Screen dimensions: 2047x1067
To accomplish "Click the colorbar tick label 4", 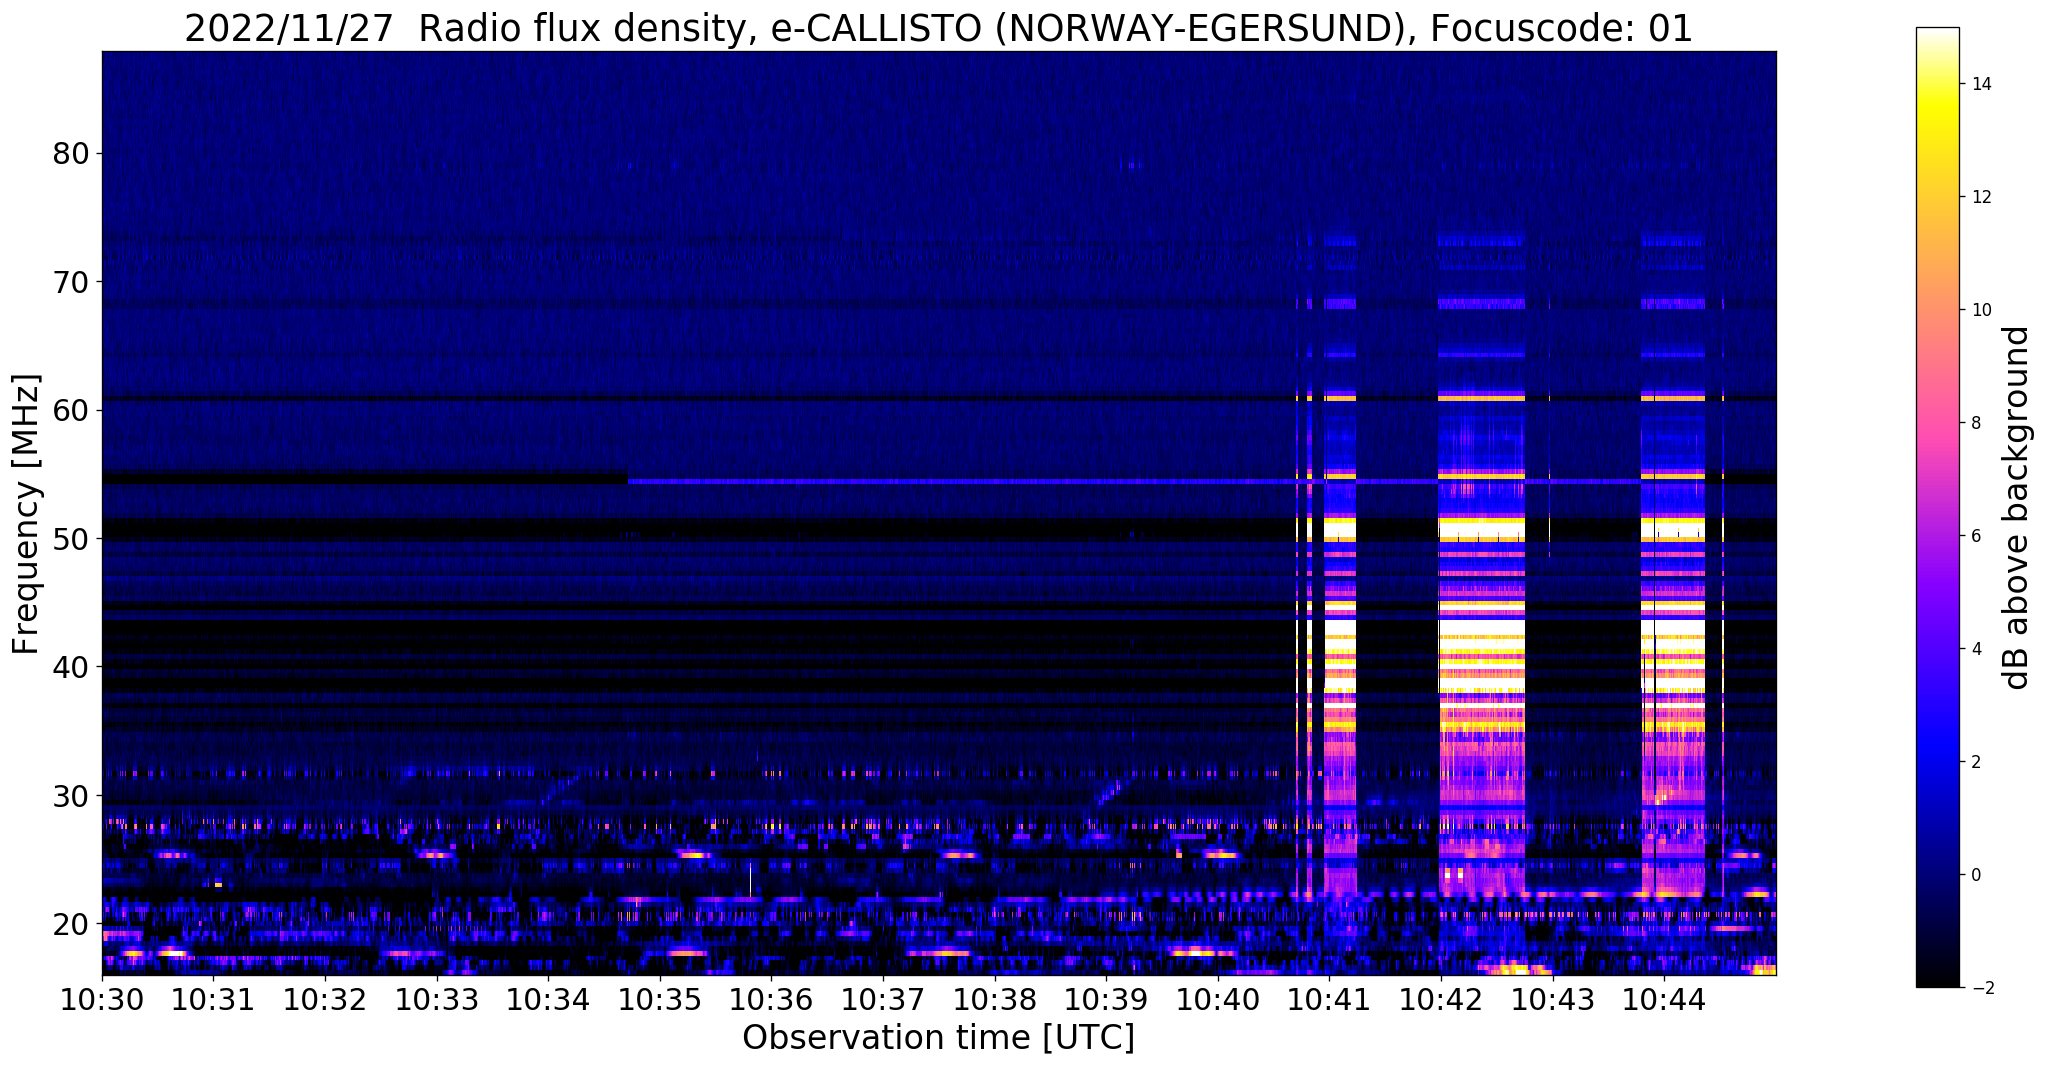I will (1976, 649).
